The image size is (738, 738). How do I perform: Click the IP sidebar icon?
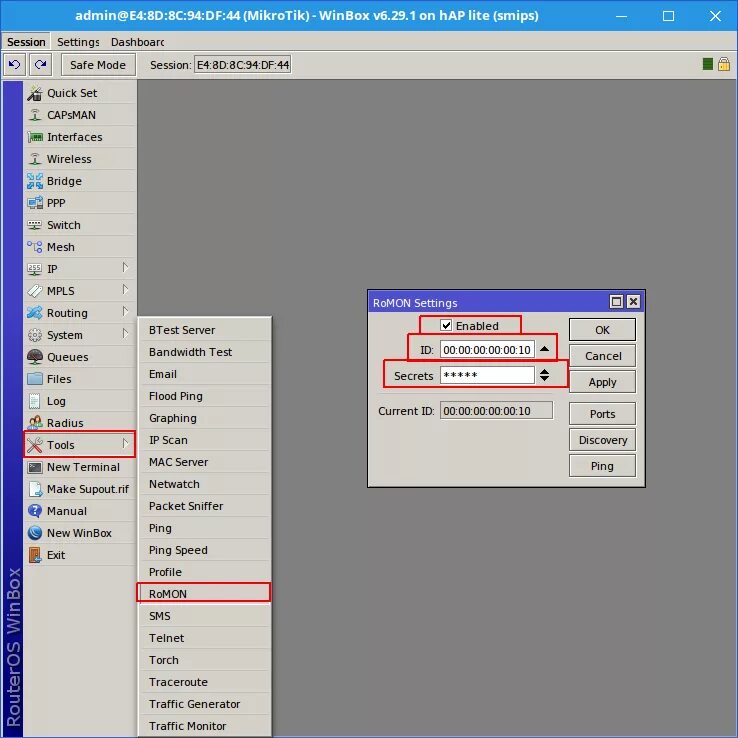(34, 269)
